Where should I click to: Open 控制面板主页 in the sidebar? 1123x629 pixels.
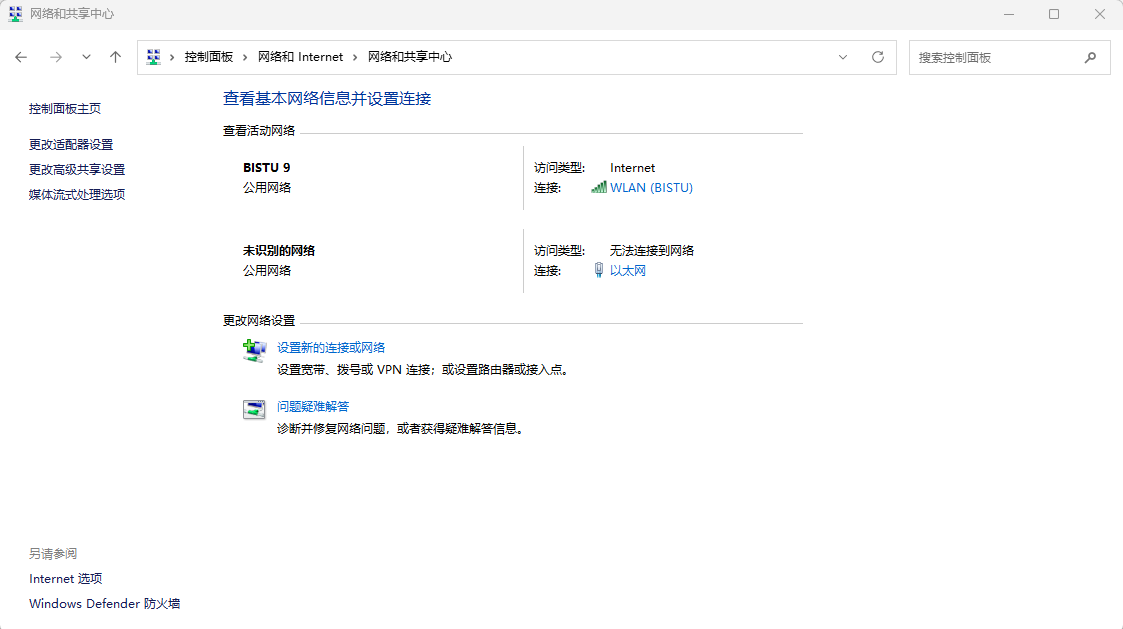tap(64, 108)
